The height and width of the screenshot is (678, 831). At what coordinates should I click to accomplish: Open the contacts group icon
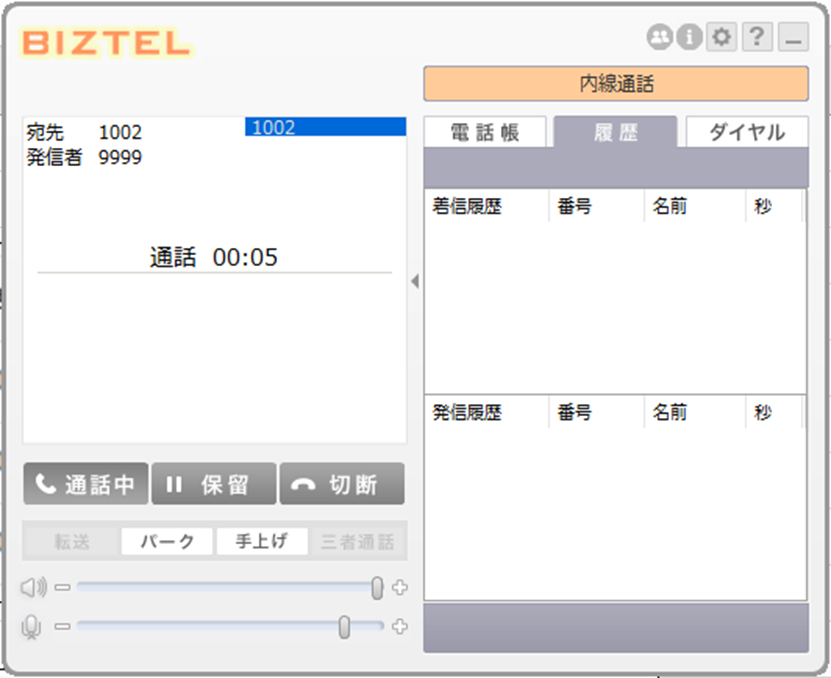point(659,38)
